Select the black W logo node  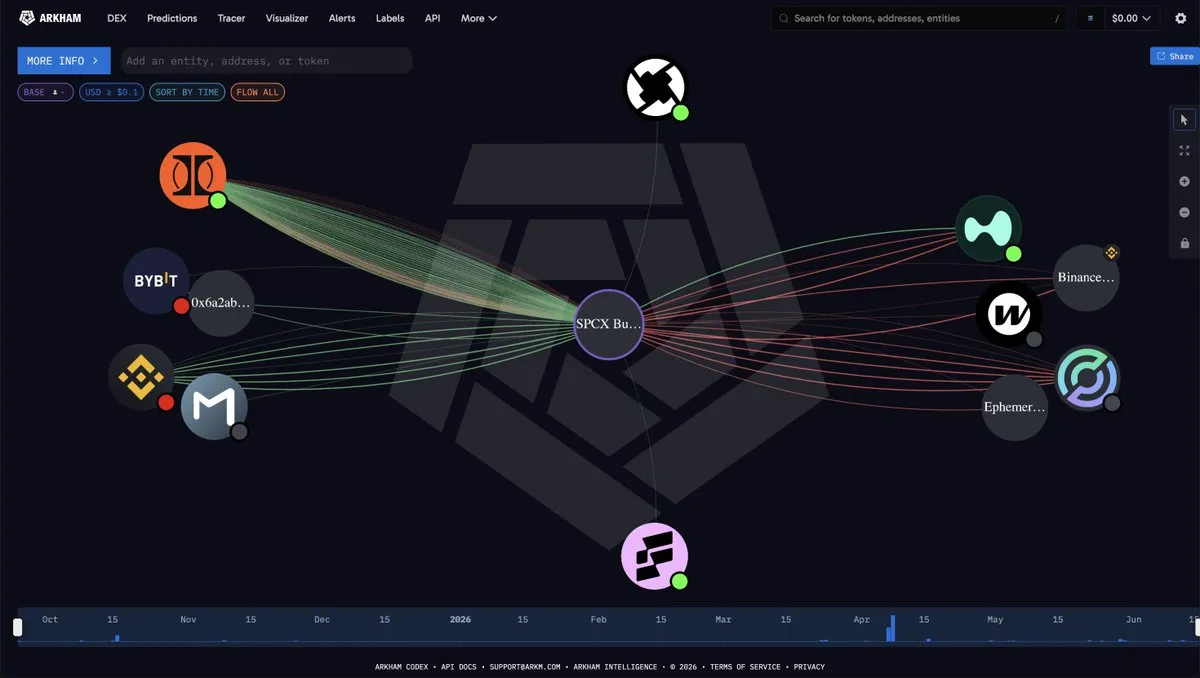click(1009, 315)
